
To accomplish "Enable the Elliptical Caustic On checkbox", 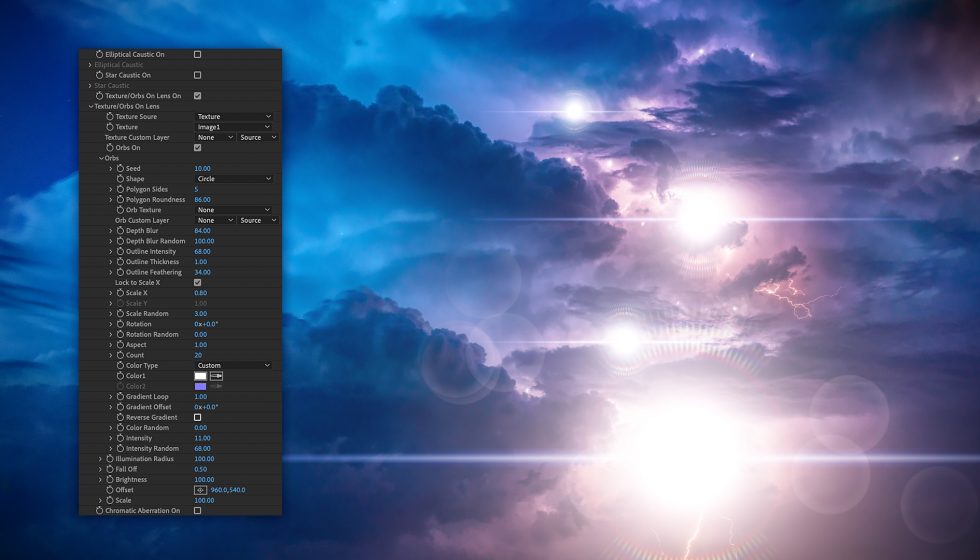I will (198, 54).
